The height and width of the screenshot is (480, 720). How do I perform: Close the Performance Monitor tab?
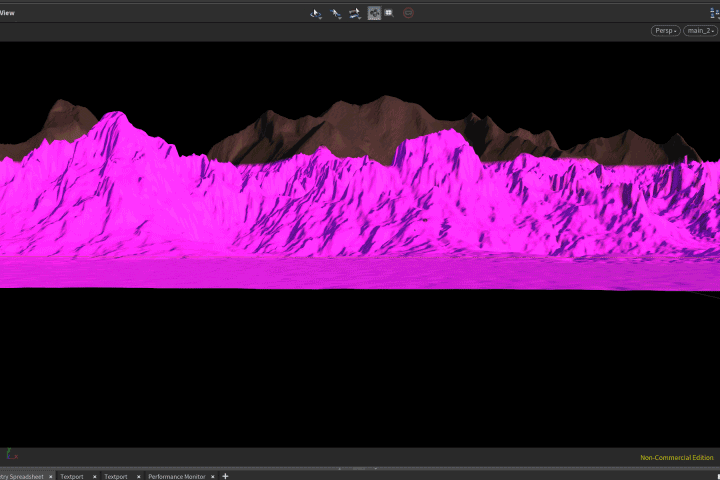coord(213,477)
